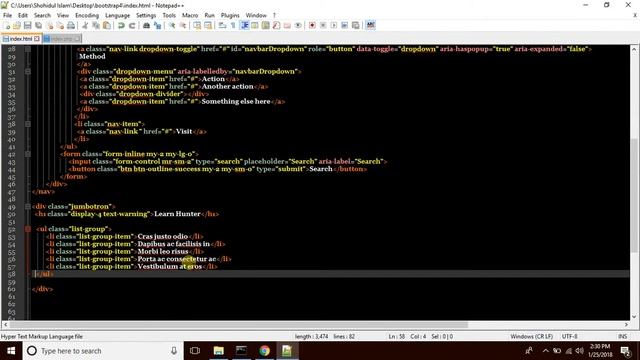Click the UTF-8 encoding status entry
640x360 pixels.
tap(569, 337)
